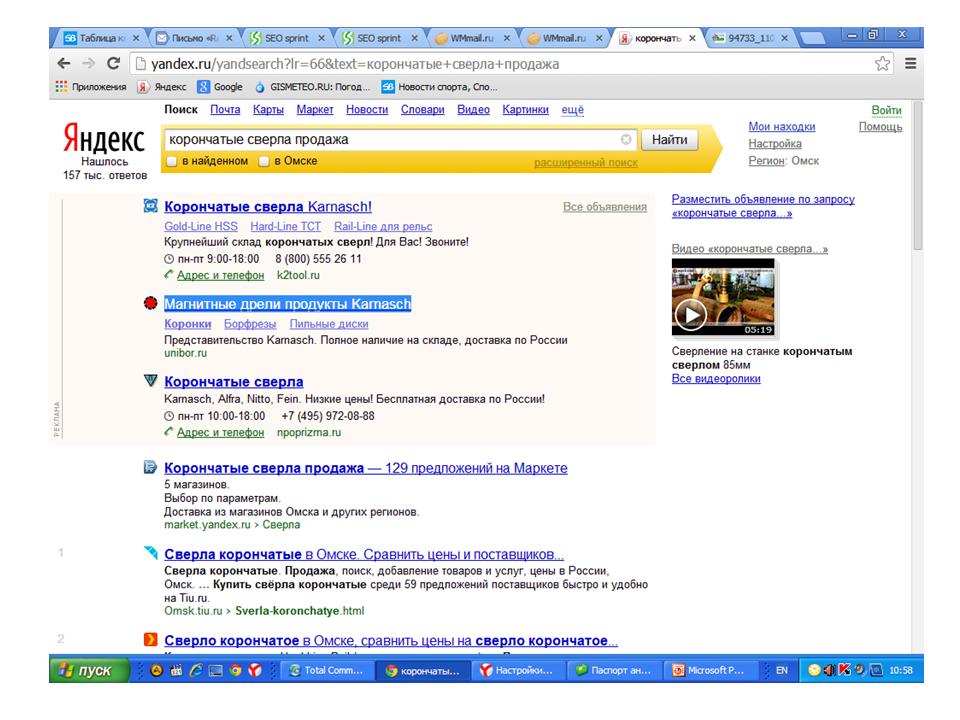The height and width of the screenshot is (720, 960).
Task: Open the GISMETEO.RU bookmark
Action: tap(312, 87)
